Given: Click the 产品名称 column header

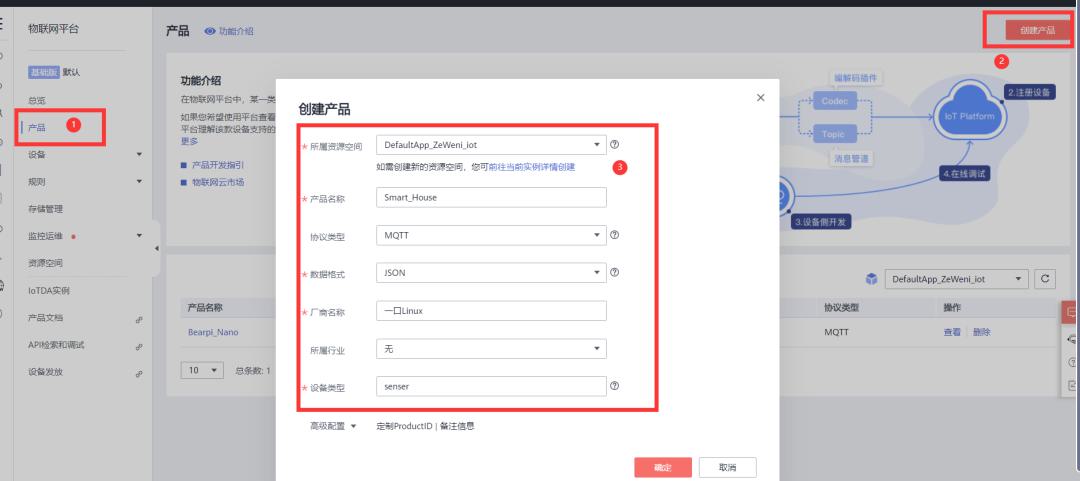Looking at the screenshot, I should tap(205, 307).
